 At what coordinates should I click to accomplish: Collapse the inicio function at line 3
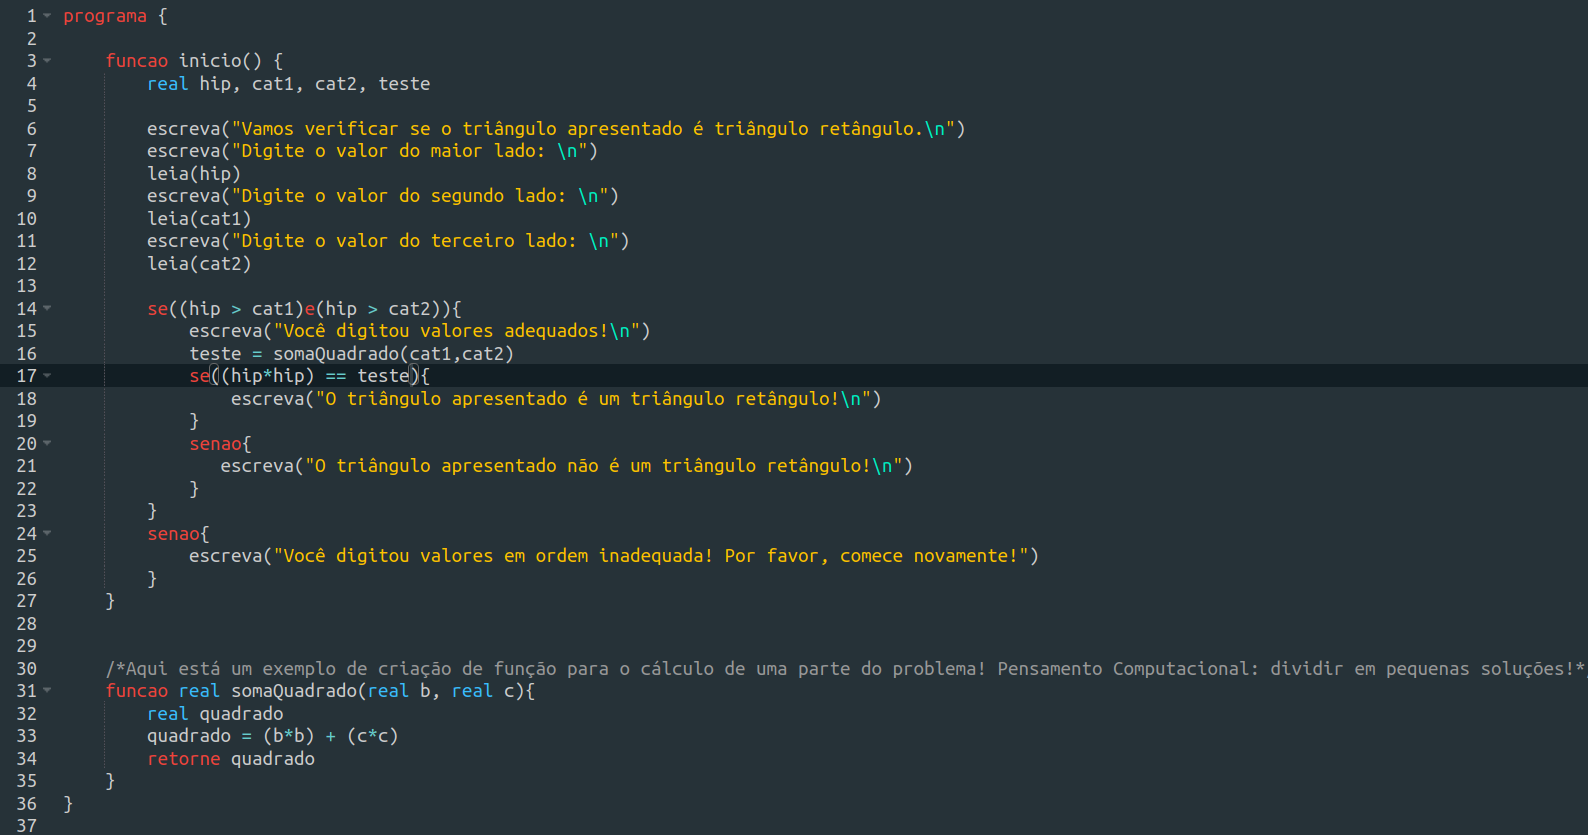(x=47, y=61)
